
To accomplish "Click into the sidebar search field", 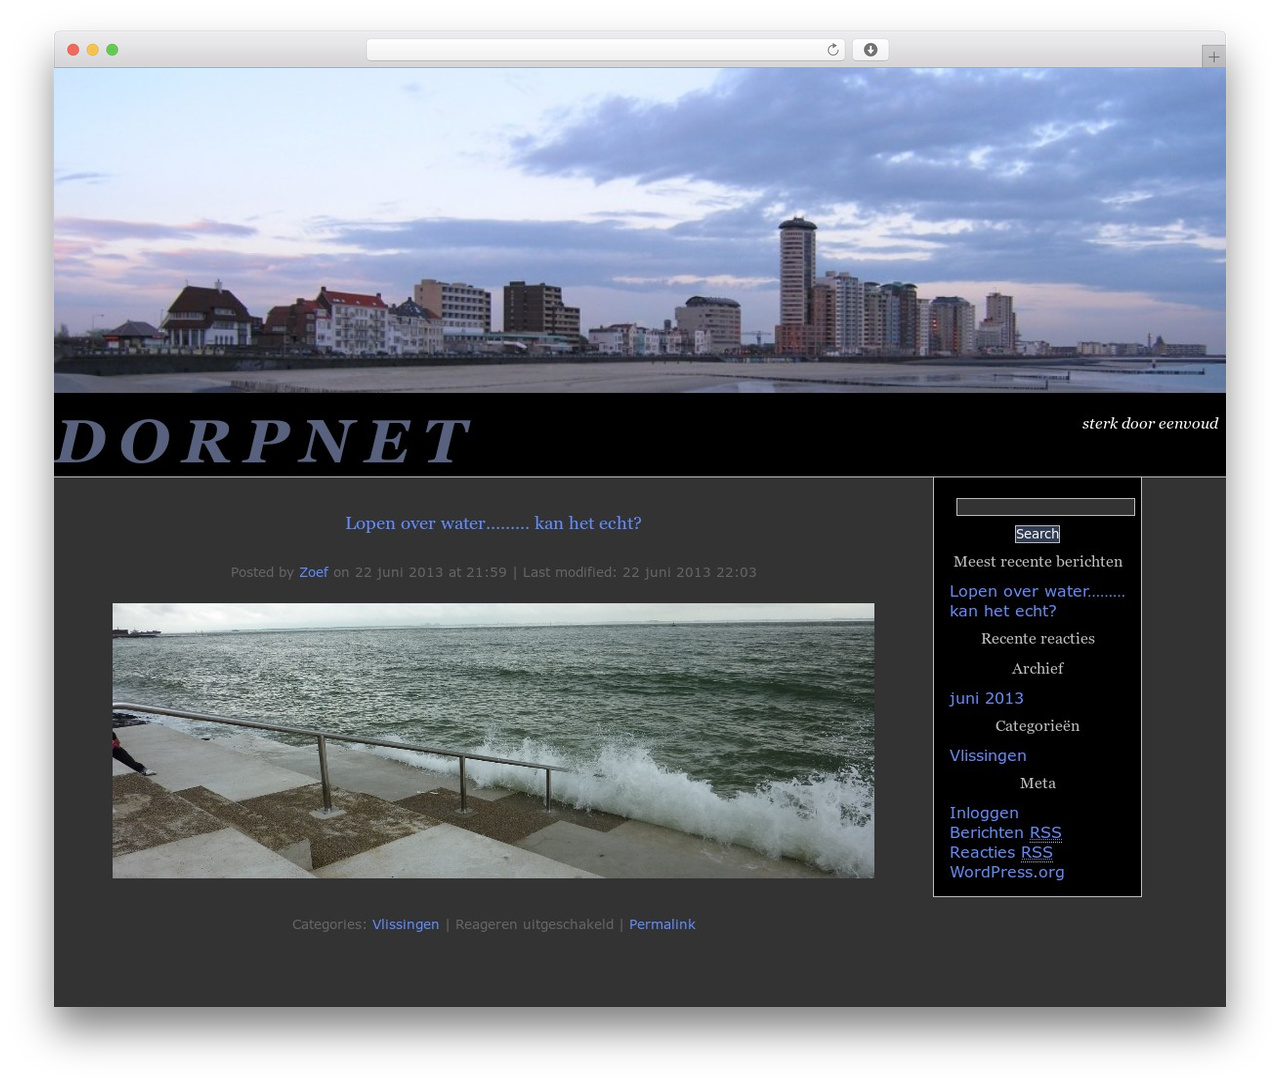I will tap(1045, 507).
